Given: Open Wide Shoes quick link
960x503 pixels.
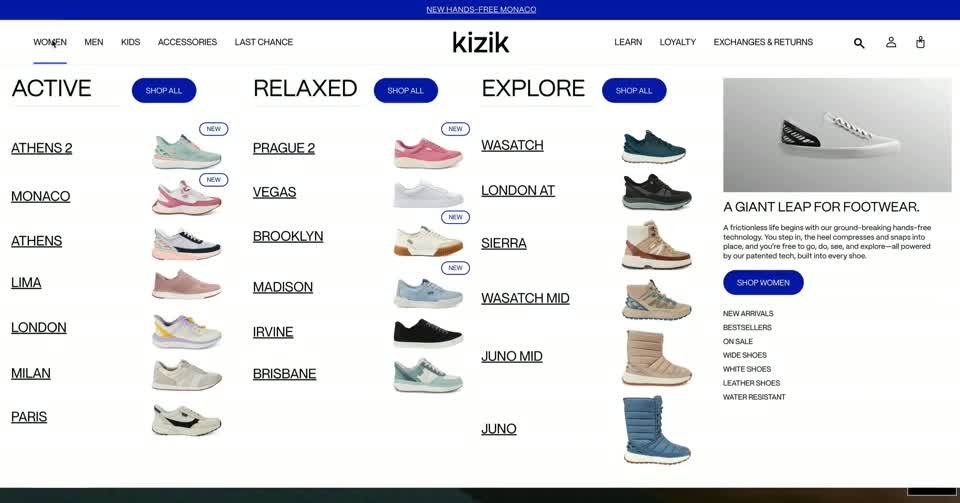Looking at the screenshot, I should (x=744, y=355).
